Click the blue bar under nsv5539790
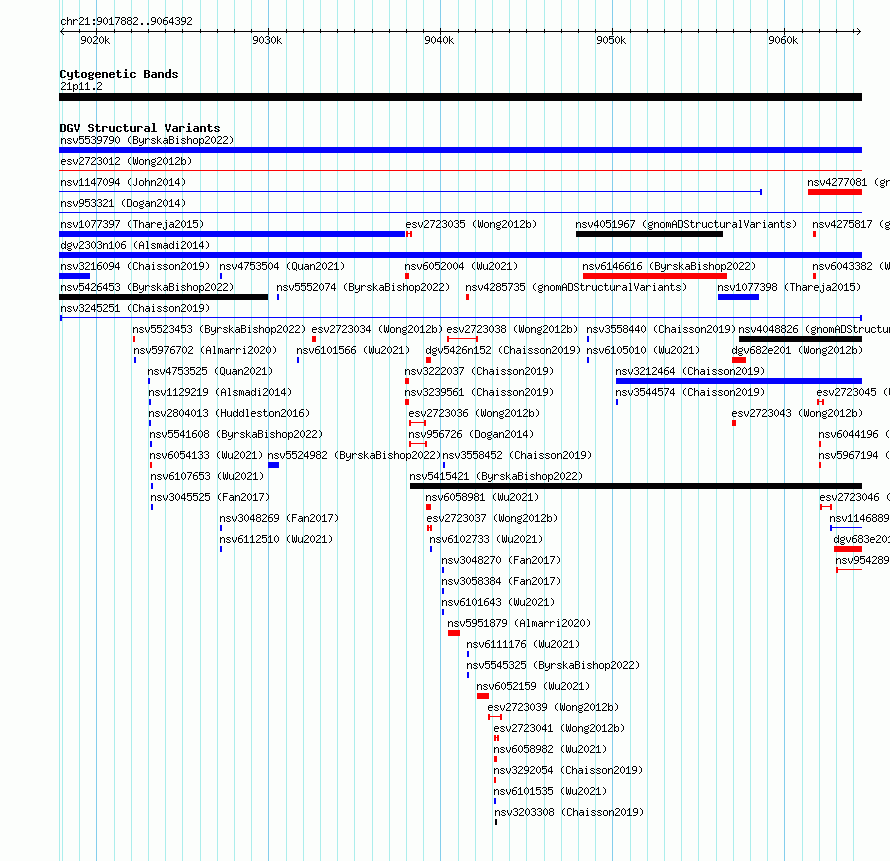Image resolution: width=890 pixels, height=861 pixels. 460,150
